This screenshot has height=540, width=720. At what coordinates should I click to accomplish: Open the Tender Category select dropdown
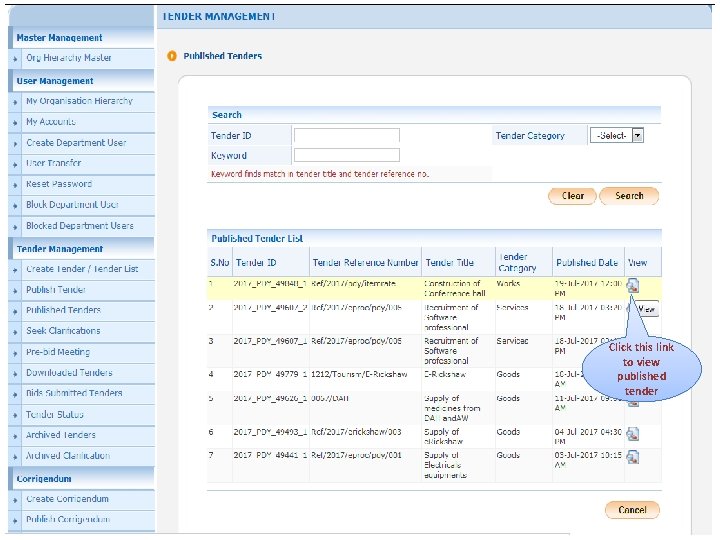tap(617, 135)
